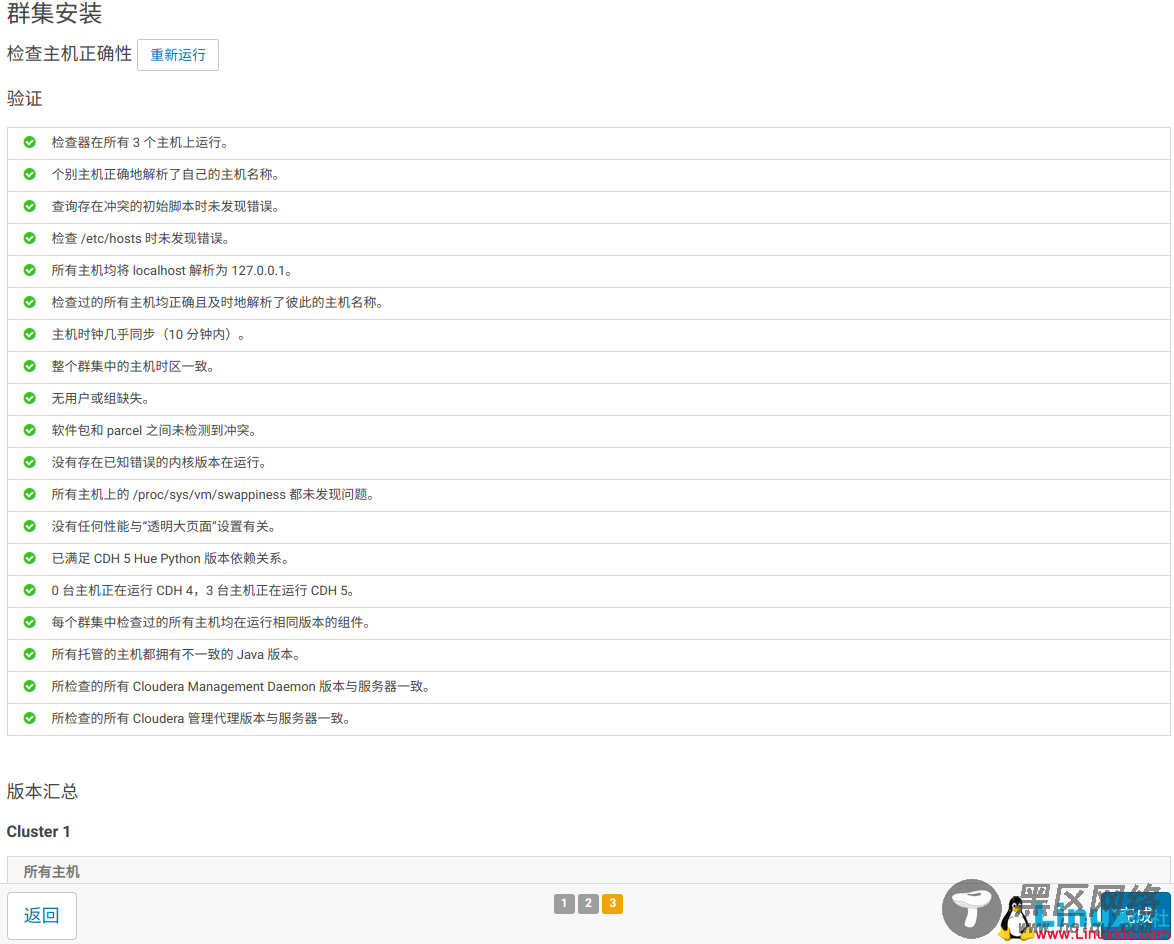
Task: Click check icon for 相同版本的组件 row
Action: point(29,622)
